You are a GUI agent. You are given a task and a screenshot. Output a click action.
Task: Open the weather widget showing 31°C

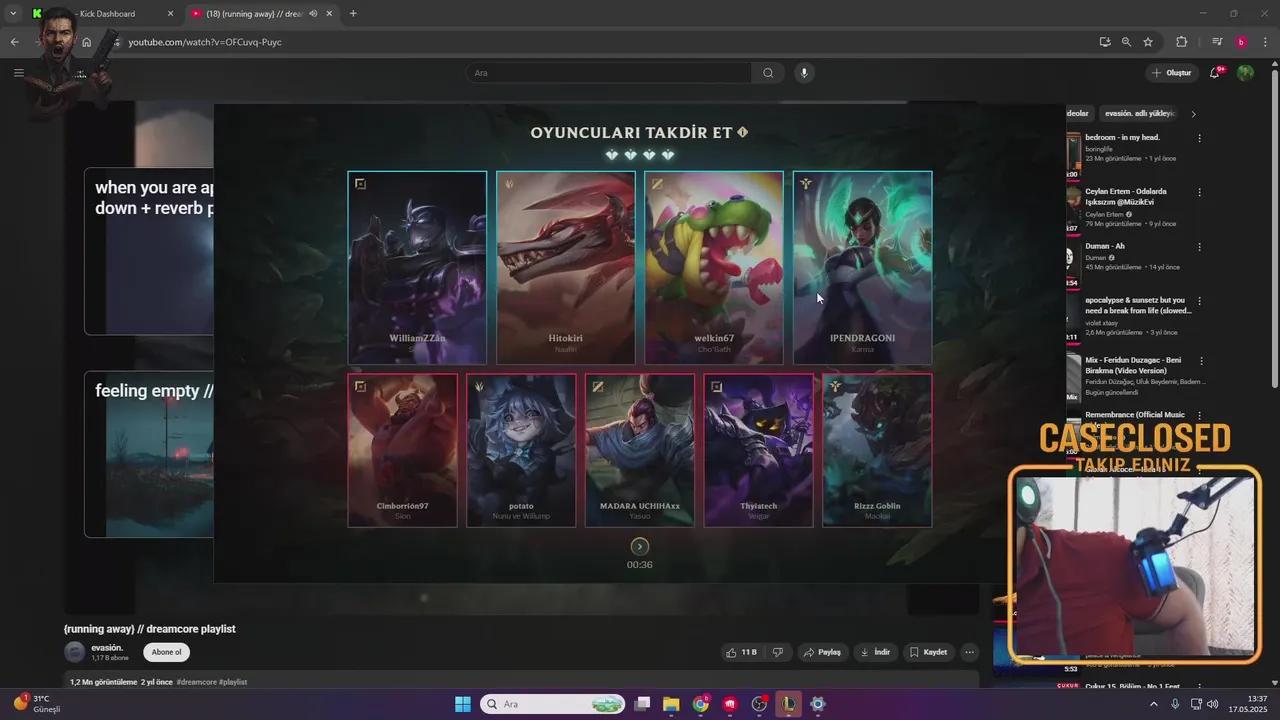[x=37, y=704]
